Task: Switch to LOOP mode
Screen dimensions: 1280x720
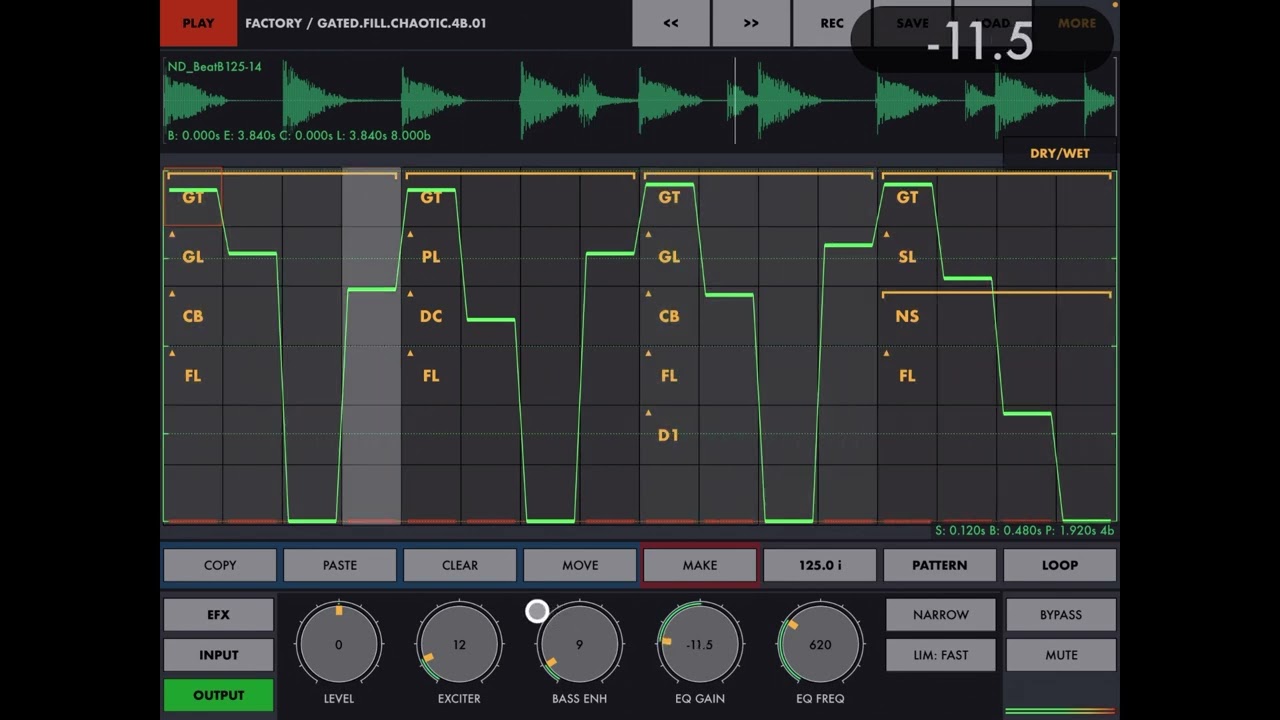Action: click(x=1060, y=565)
